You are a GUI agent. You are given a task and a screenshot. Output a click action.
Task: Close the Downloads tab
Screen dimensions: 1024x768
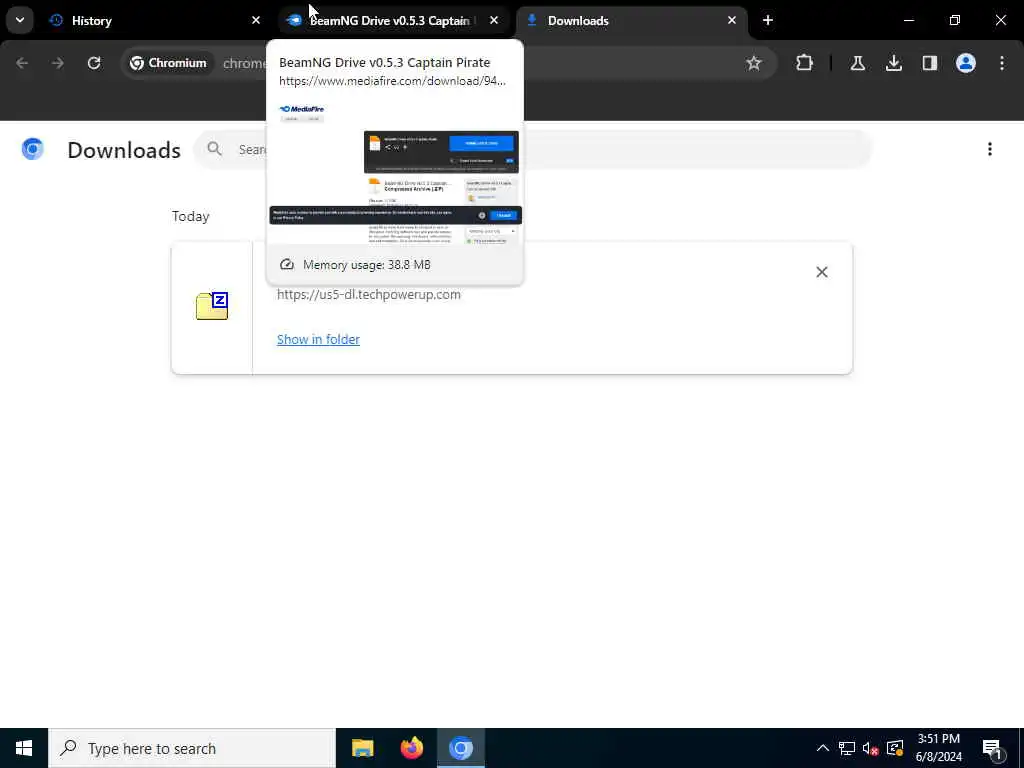pos(731,20)
